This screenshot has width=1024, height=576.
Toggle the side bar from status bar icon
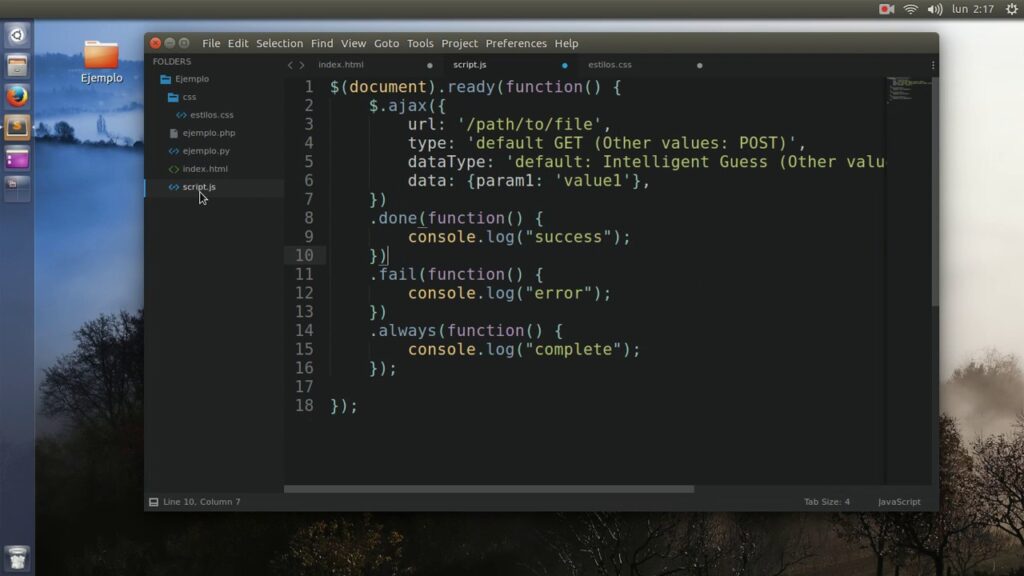click(153, 502)
